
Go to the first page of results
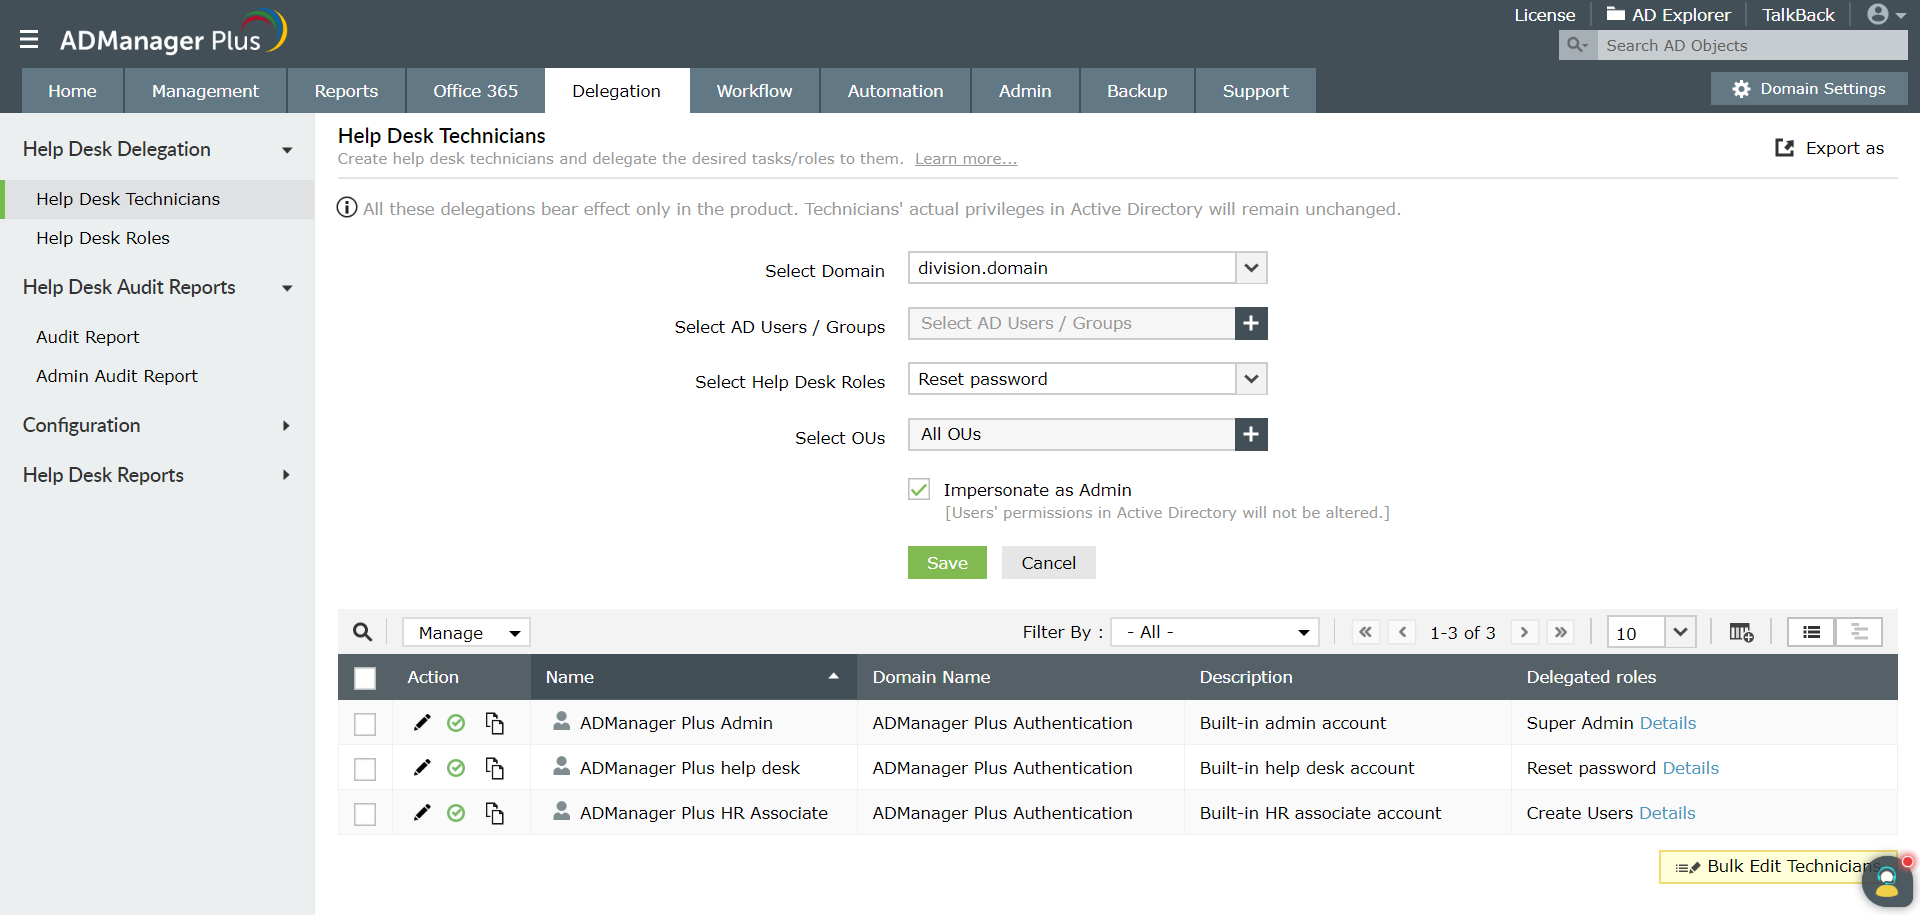[1365, 632]
